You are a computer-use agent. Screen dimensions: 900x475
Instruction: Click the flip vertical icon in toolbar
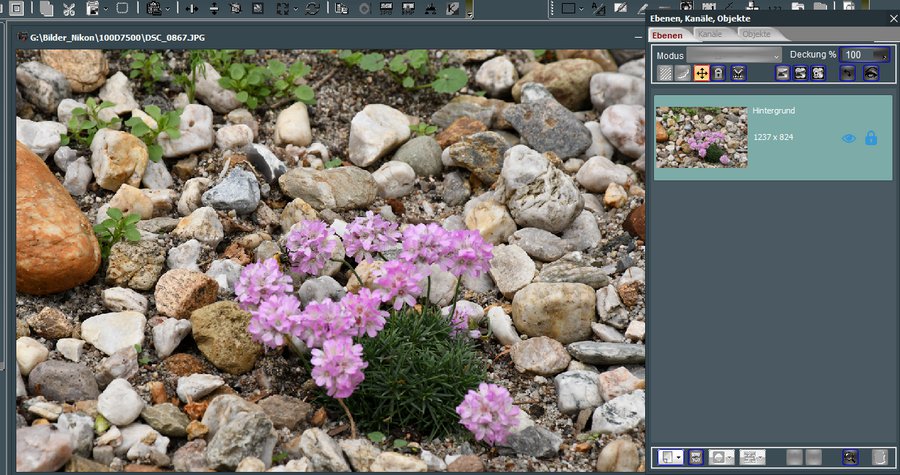pyautogui.click(x=214, y=9)
